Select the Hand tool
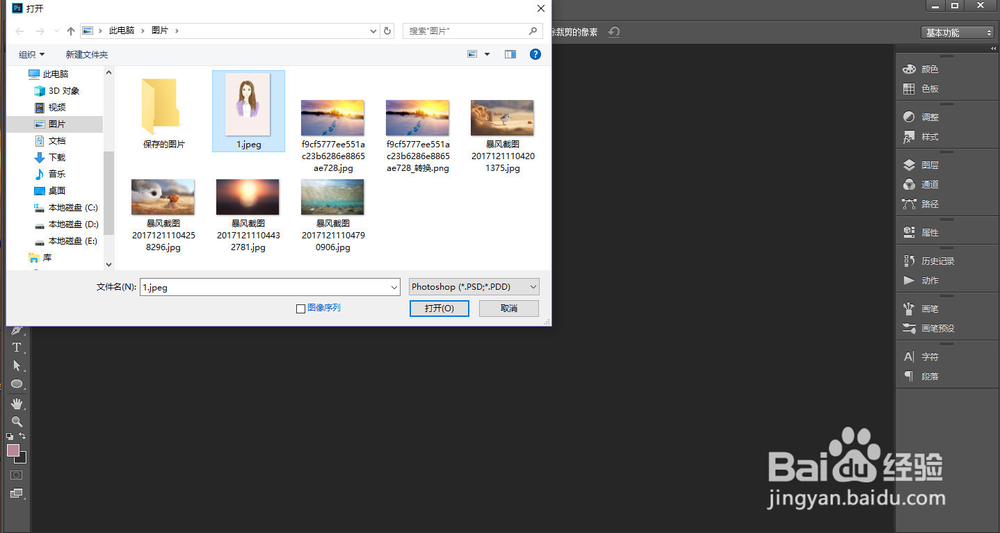 [17, 403]
